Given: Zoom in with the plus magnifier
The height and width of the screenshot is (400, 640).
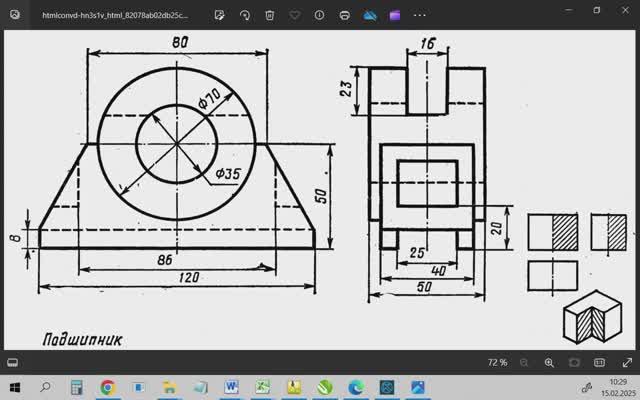Looking at the screenshot, I should (549, 362).
